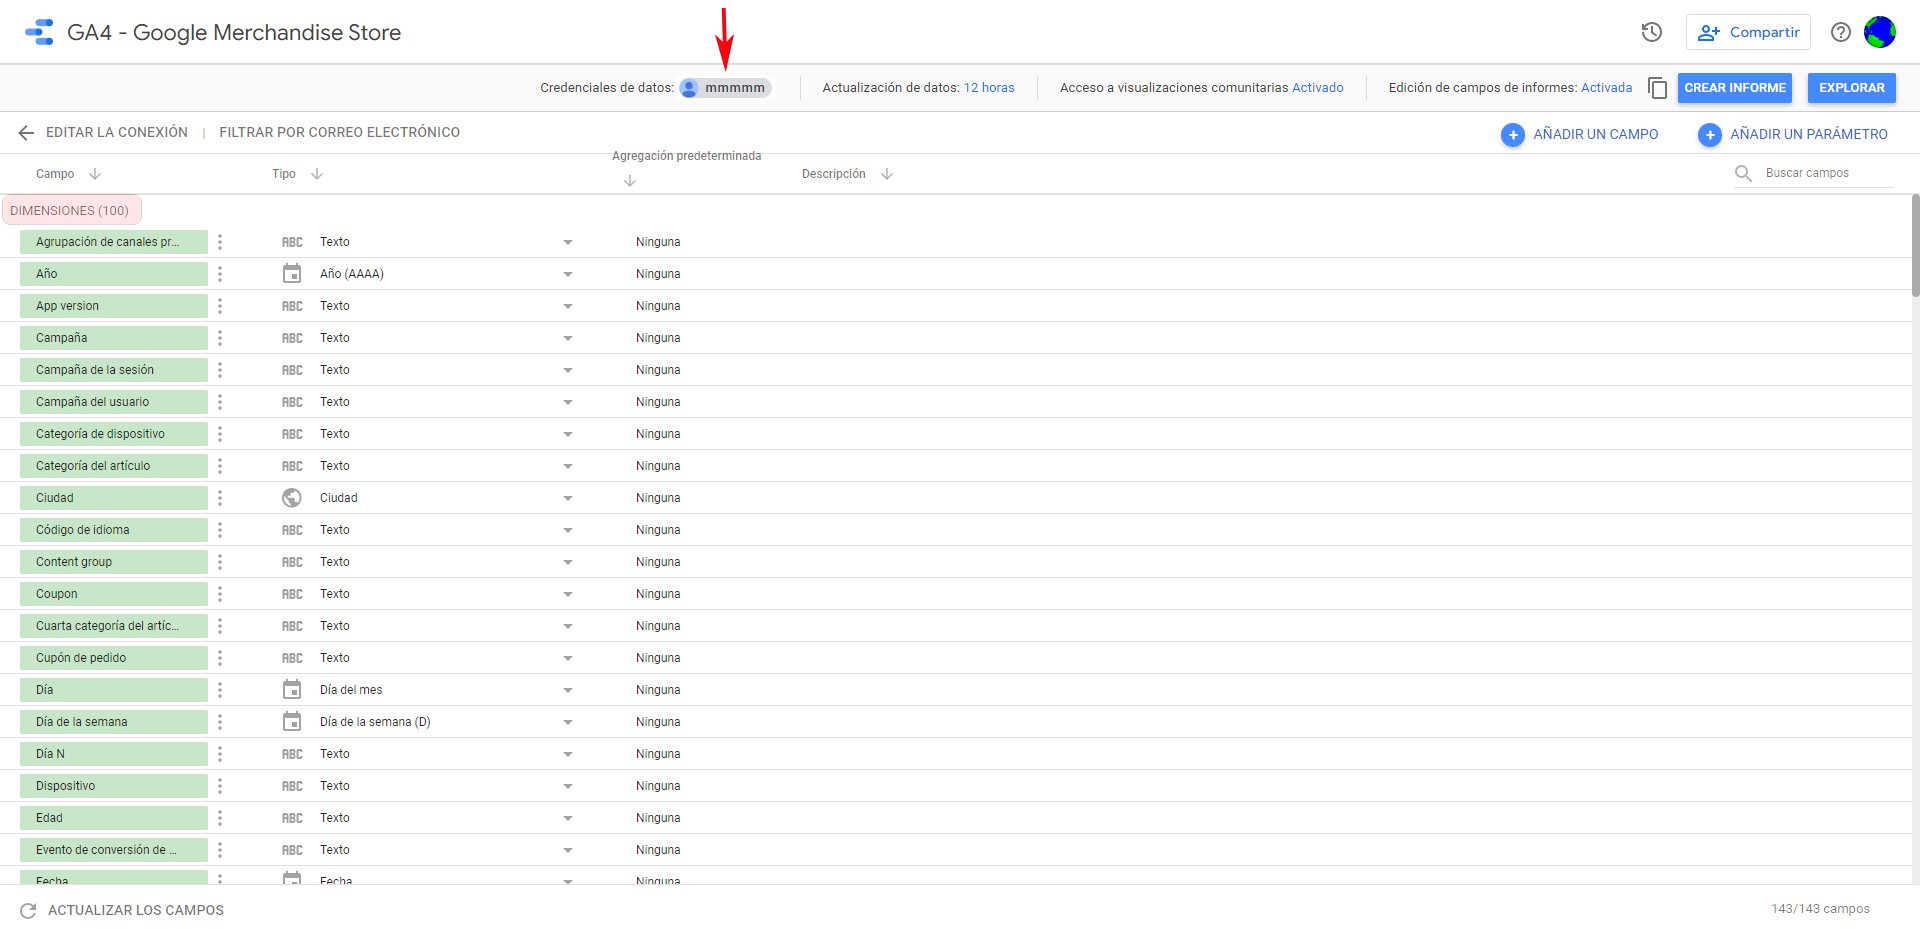The width and height of the screenshot is (1920, 929).
Task: Select the Día N field chip
Action: 114,754
